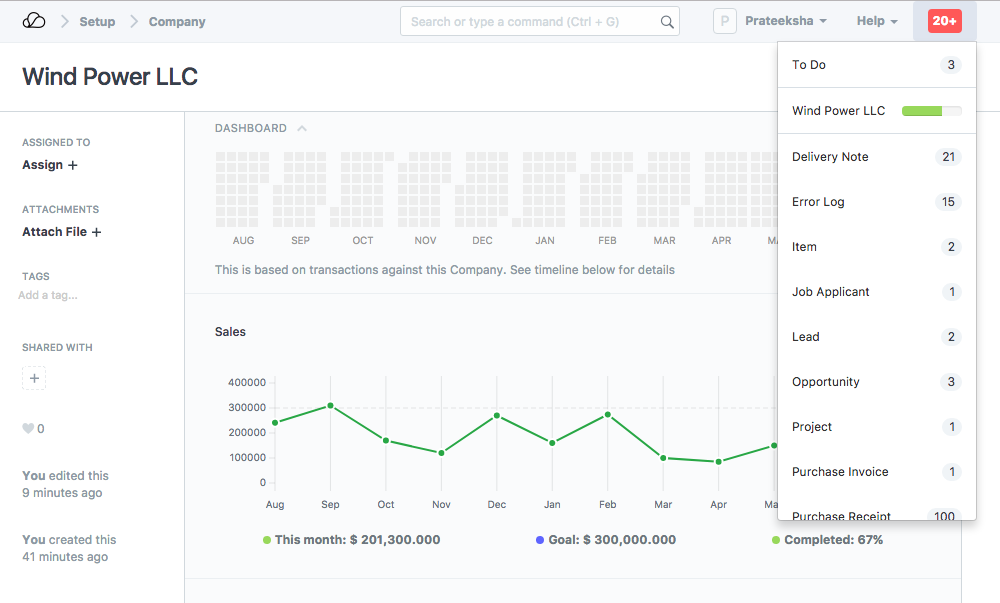Viewport: 1000px width, 603px height.
Task: Click the P user avatar icon
Action: (x=725, y=21)
